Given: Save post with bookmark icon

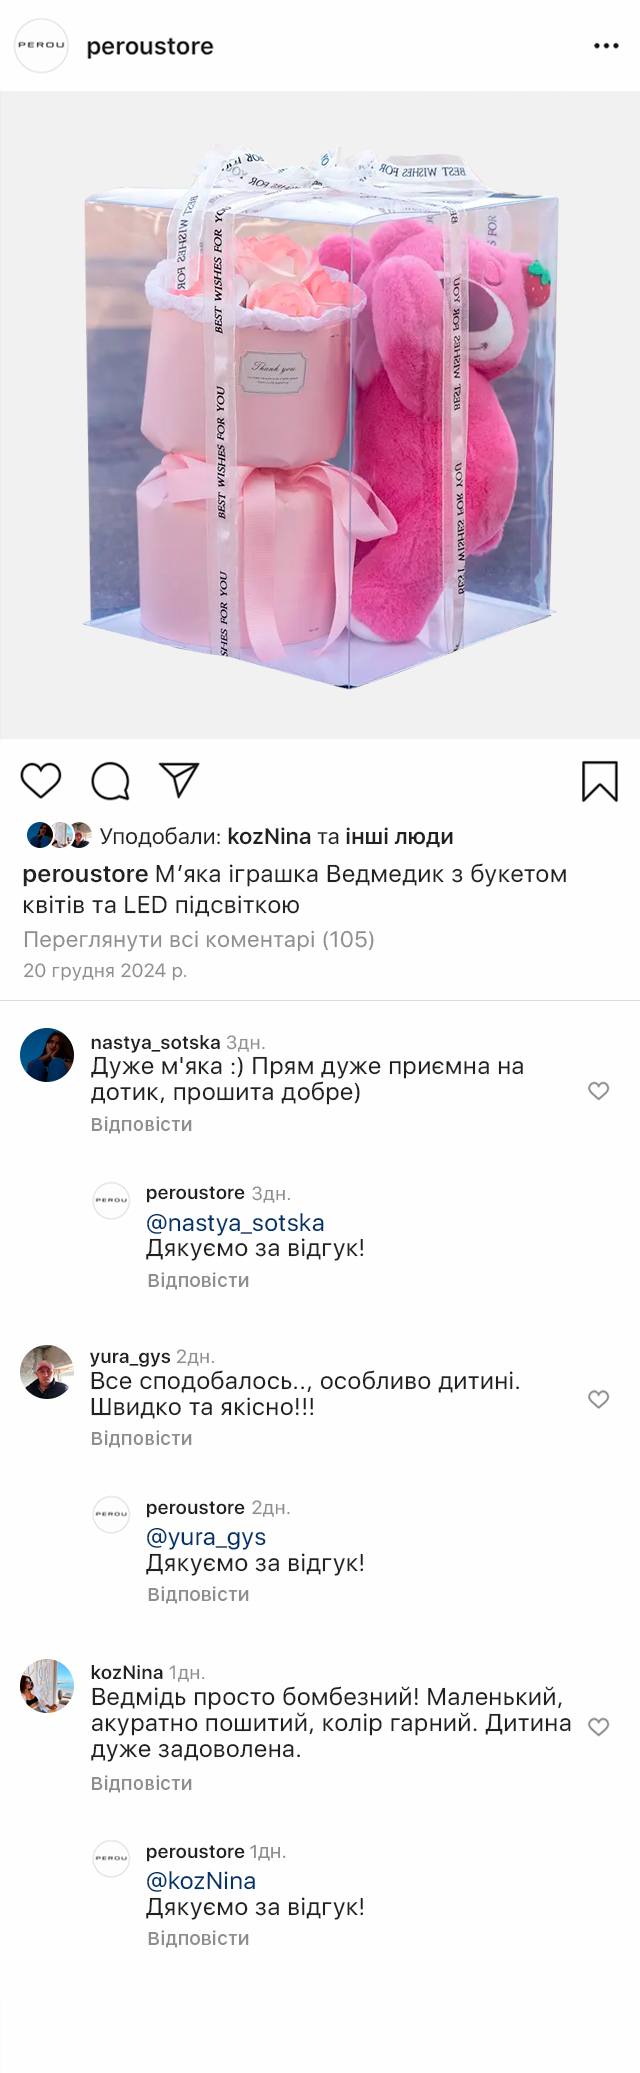Looking at the screenshot, I should 599,781.
